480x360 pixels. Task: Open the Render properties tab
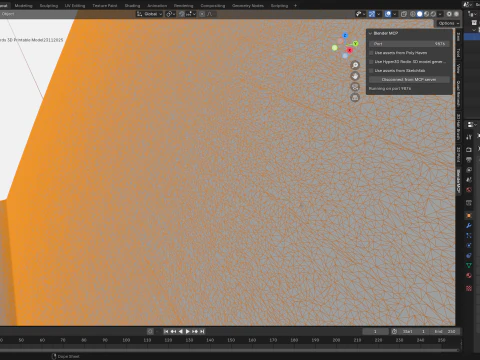[x=469, y=149]
